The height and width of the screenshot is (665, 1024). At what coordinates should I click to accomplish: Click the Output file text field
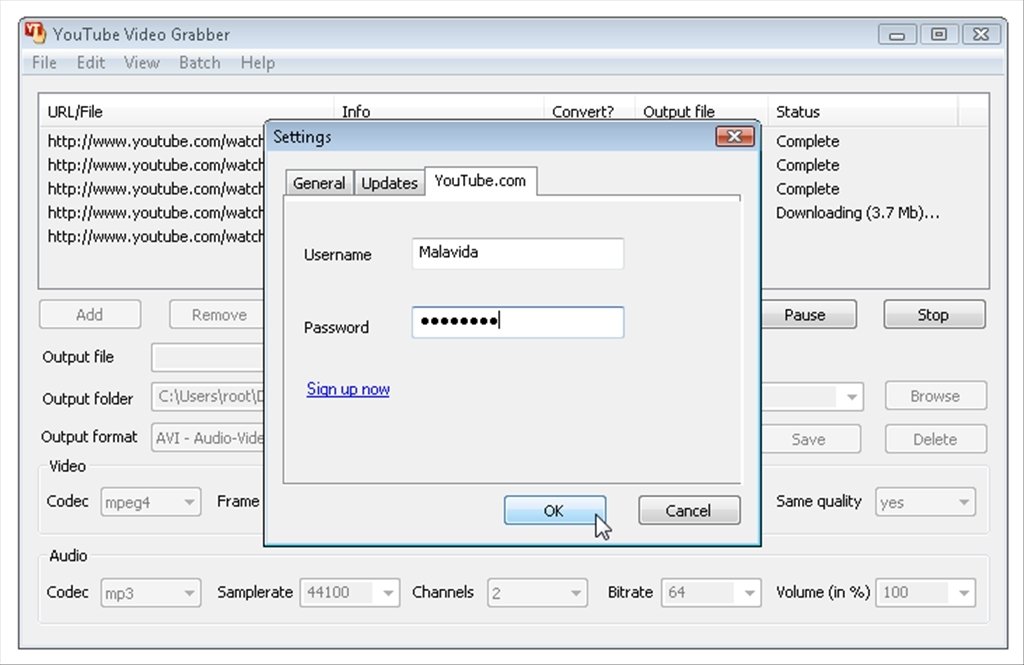coord(208,357)
